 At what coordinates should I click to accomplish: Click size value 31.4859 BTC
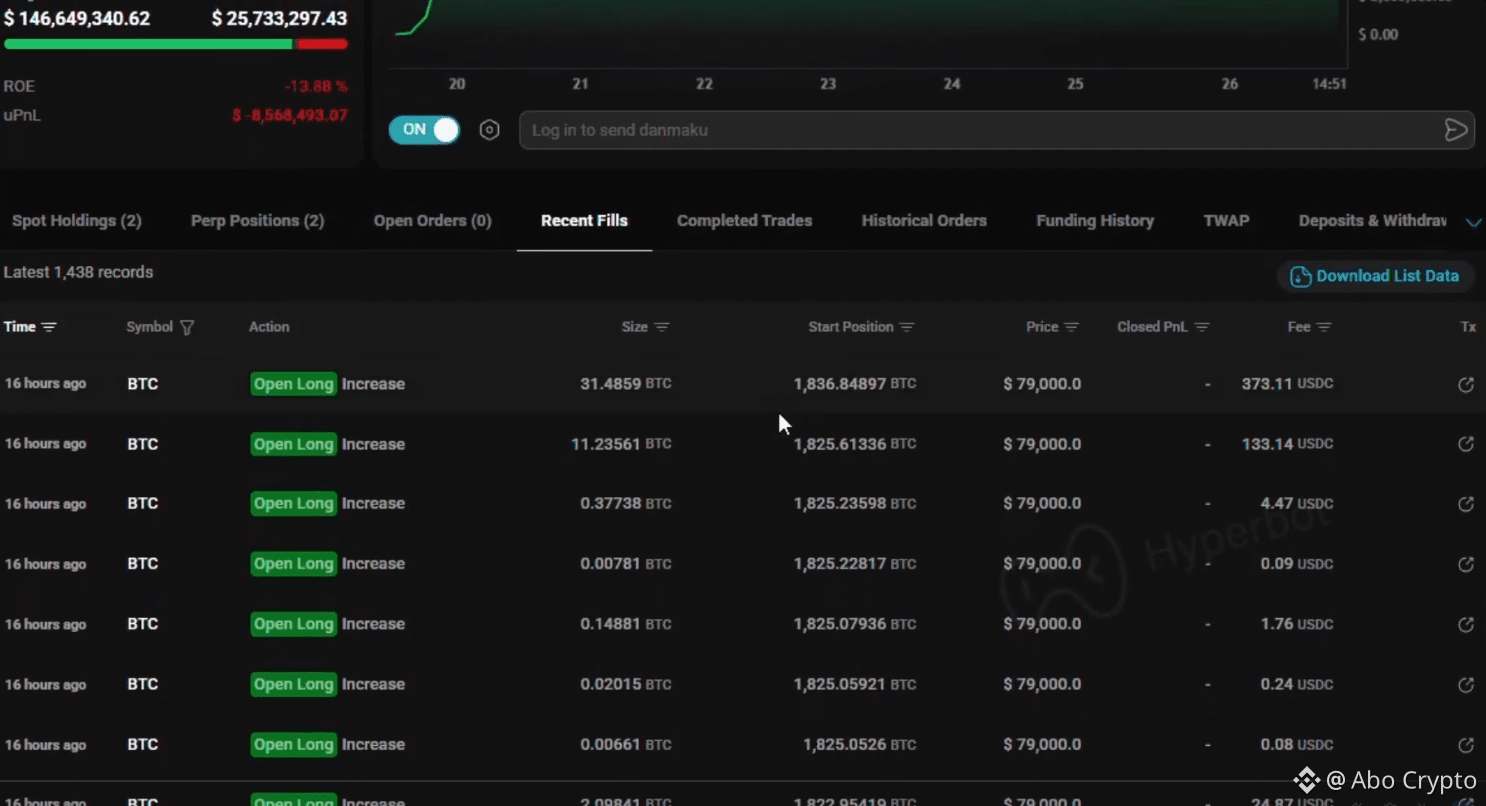click(626, 384)
